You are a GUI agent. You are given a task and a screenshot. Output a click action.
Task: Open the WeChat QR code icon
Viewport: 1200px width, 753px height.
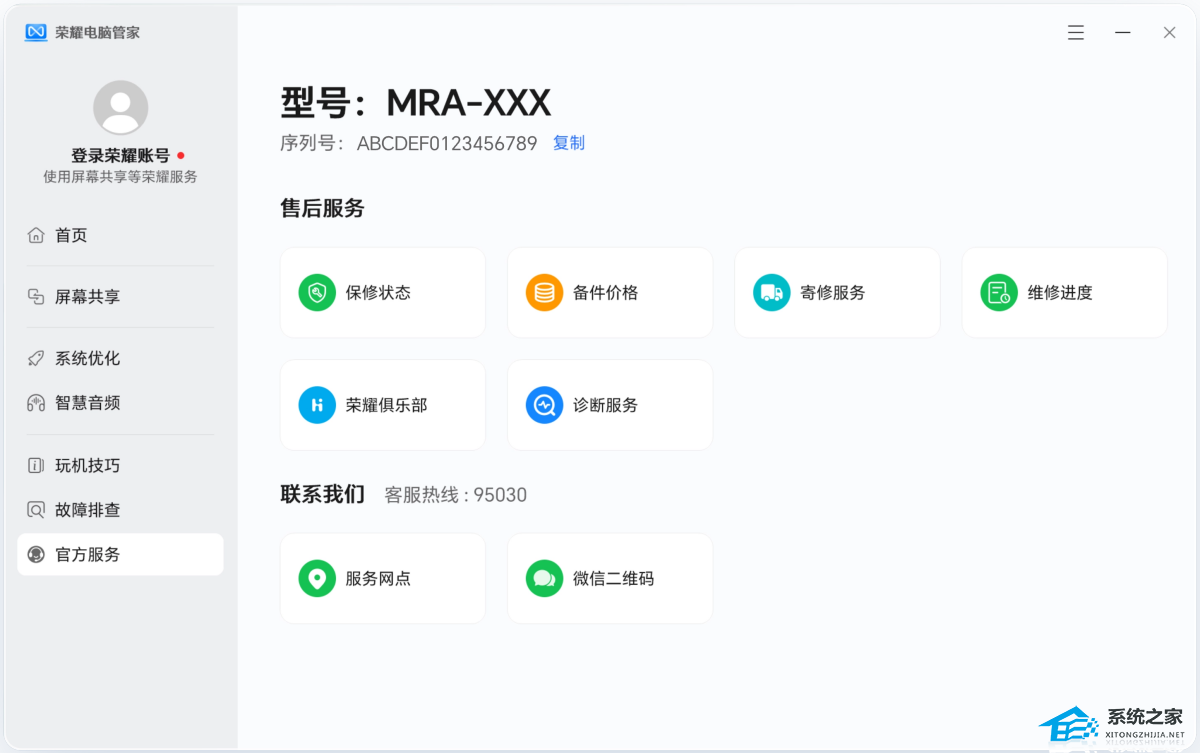click(x=545, y=578)
